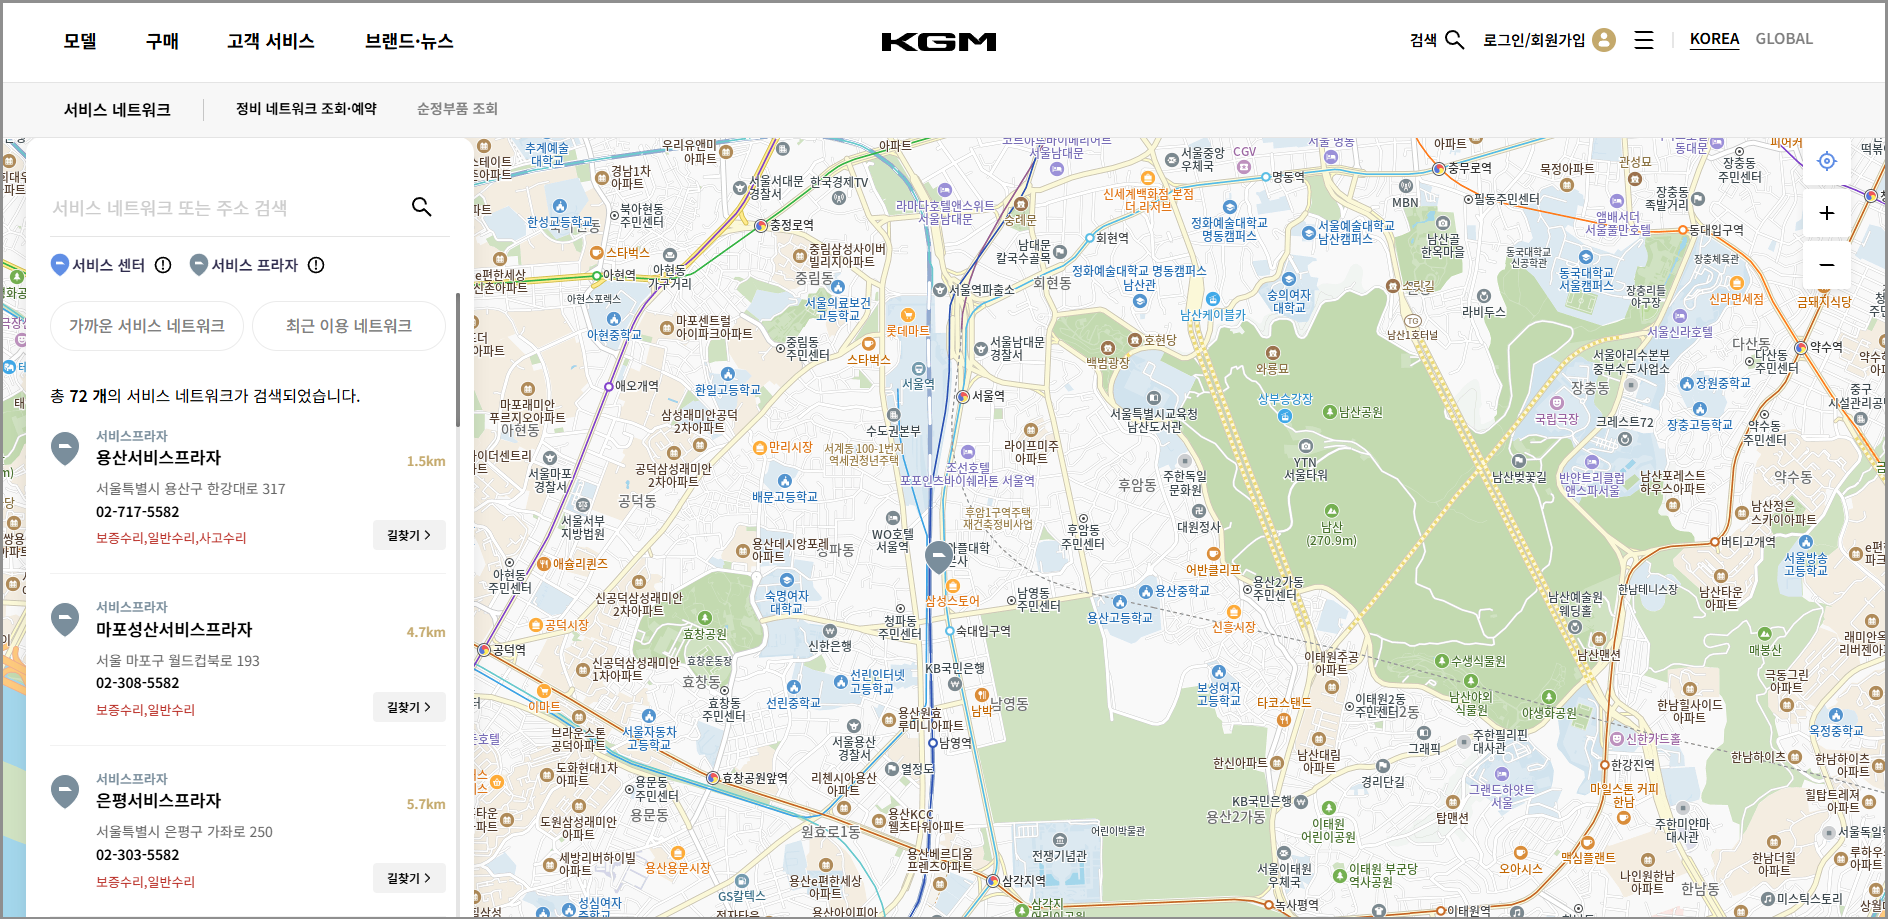This screenshot has width=1888, height=919.
Task: Select 정비 네트워크 조회·예약 tab
Action: 306,109
